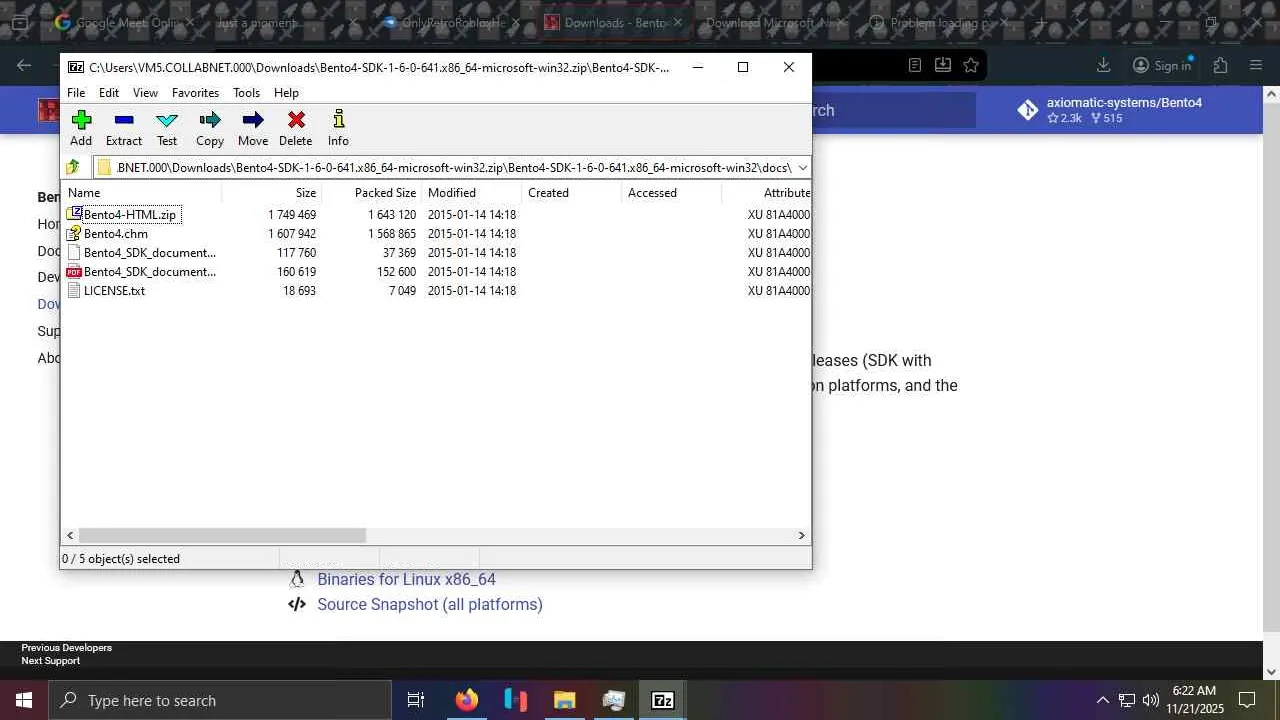Open the Favorites menu

195,93
